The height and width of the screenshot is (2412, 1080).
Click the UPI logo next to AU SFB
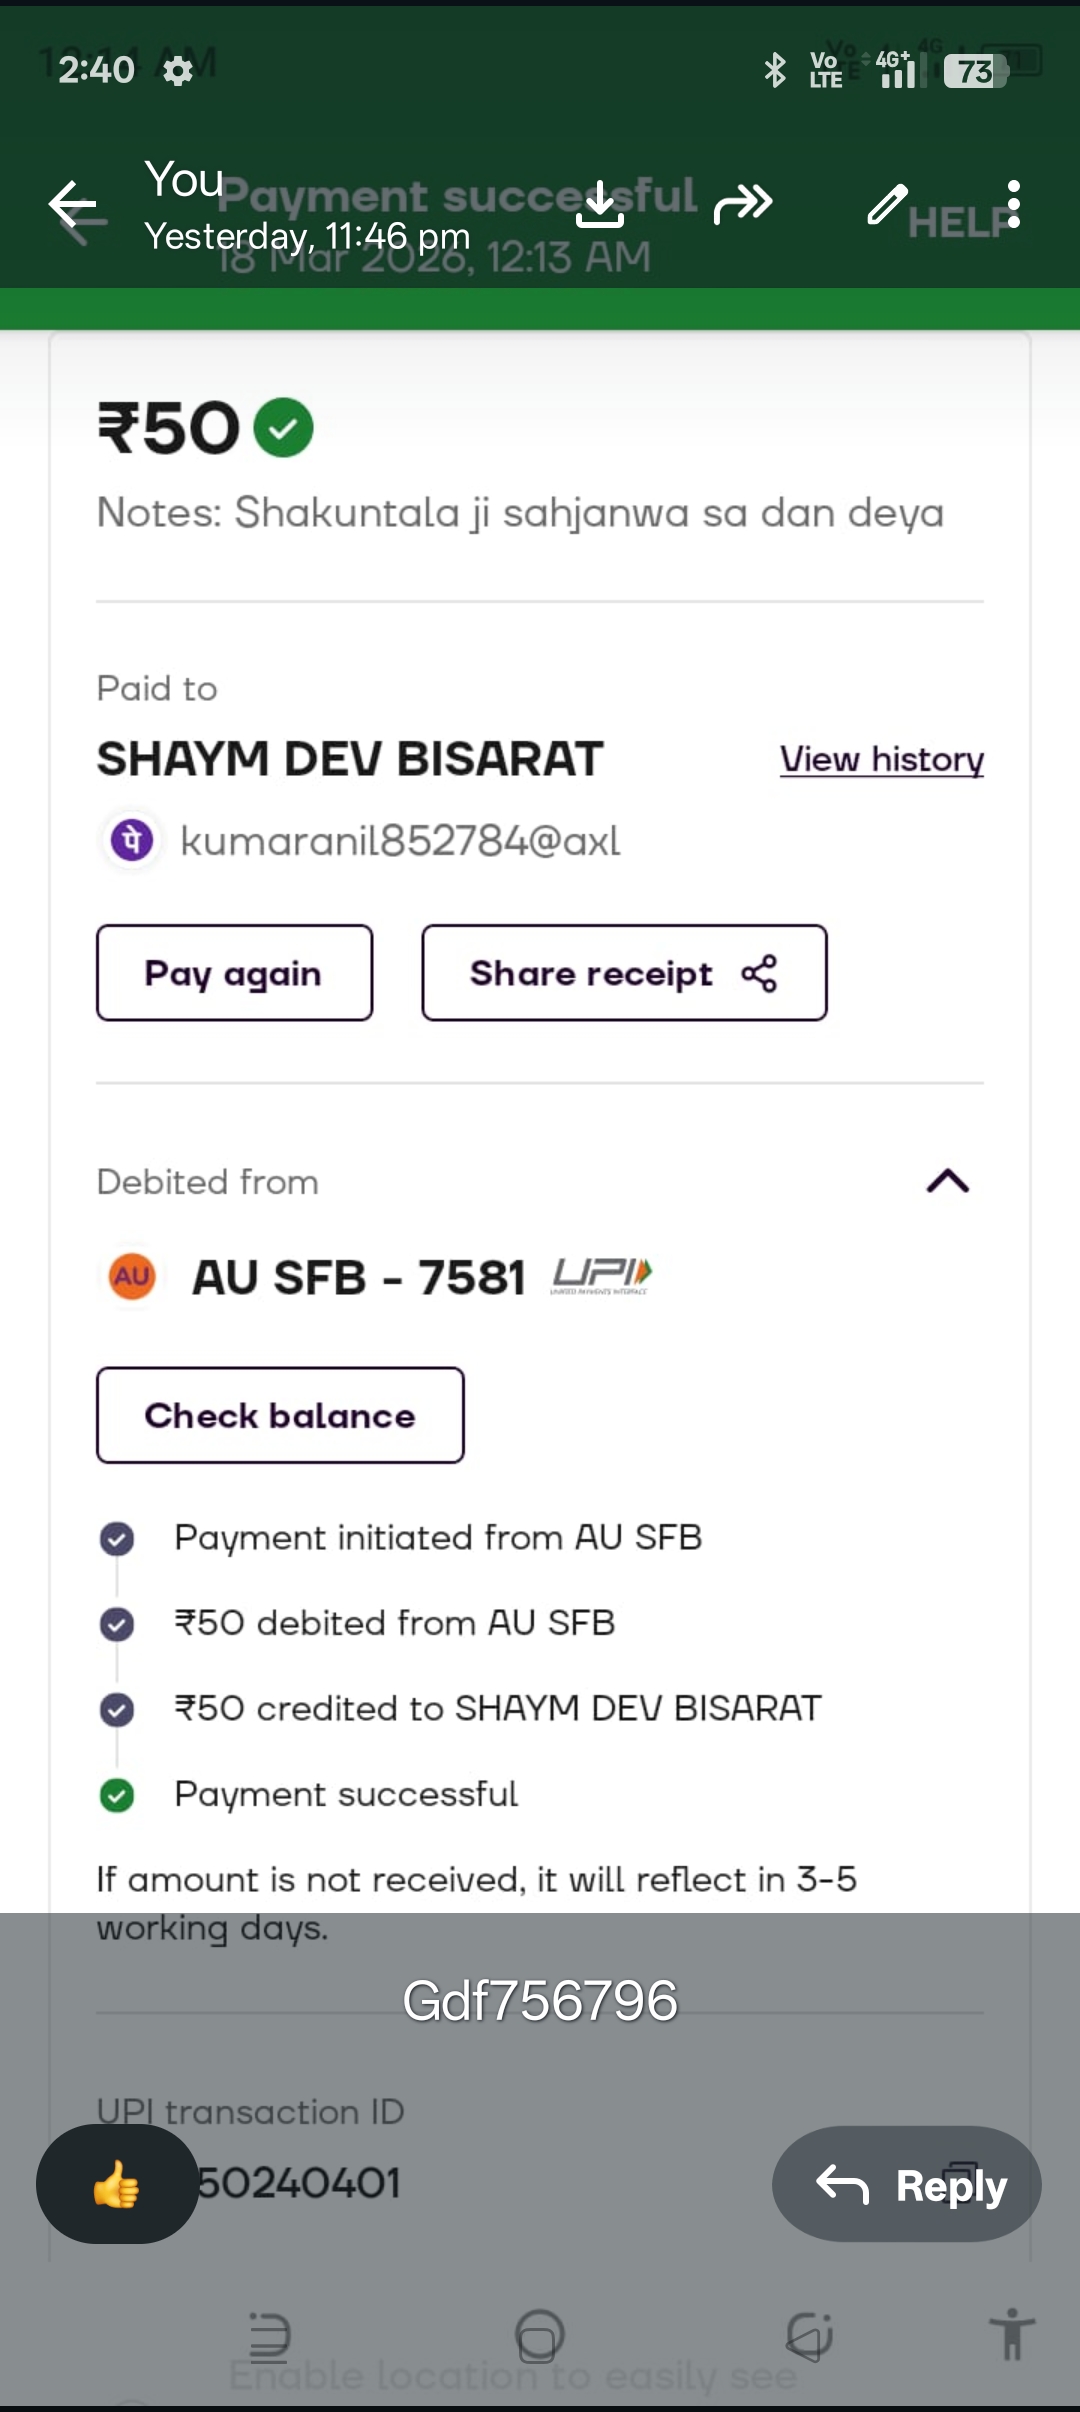(602, 1275)
